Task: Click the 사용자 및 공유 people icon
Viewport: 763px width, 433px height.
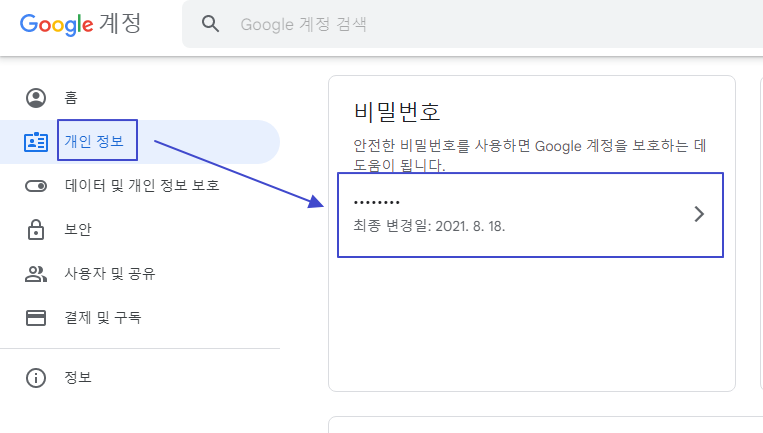Action: [x=36, y=274]
